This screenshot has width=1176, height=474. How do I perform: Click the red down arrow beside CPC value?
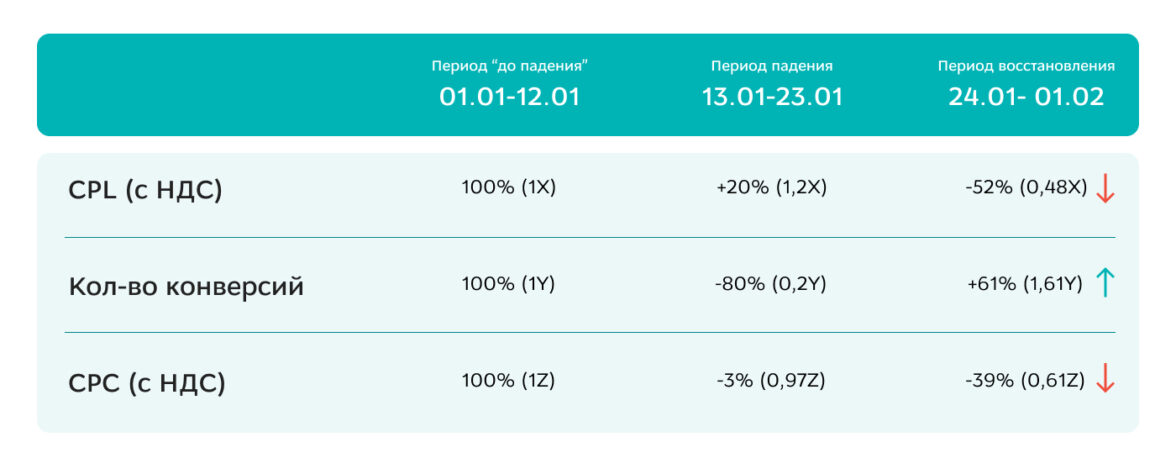1105,379
